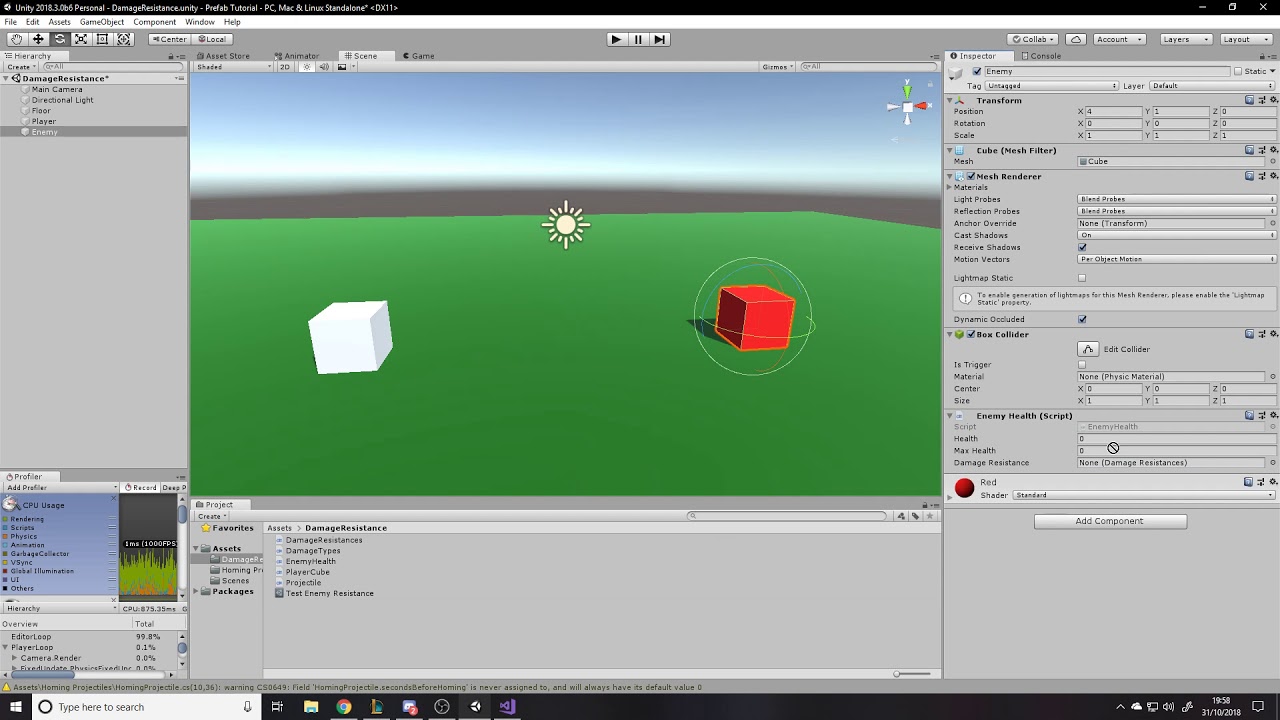Open Mesh Renderer settings gear
This screenshot has width=1280, height=720.
[x=1273, y=176]
